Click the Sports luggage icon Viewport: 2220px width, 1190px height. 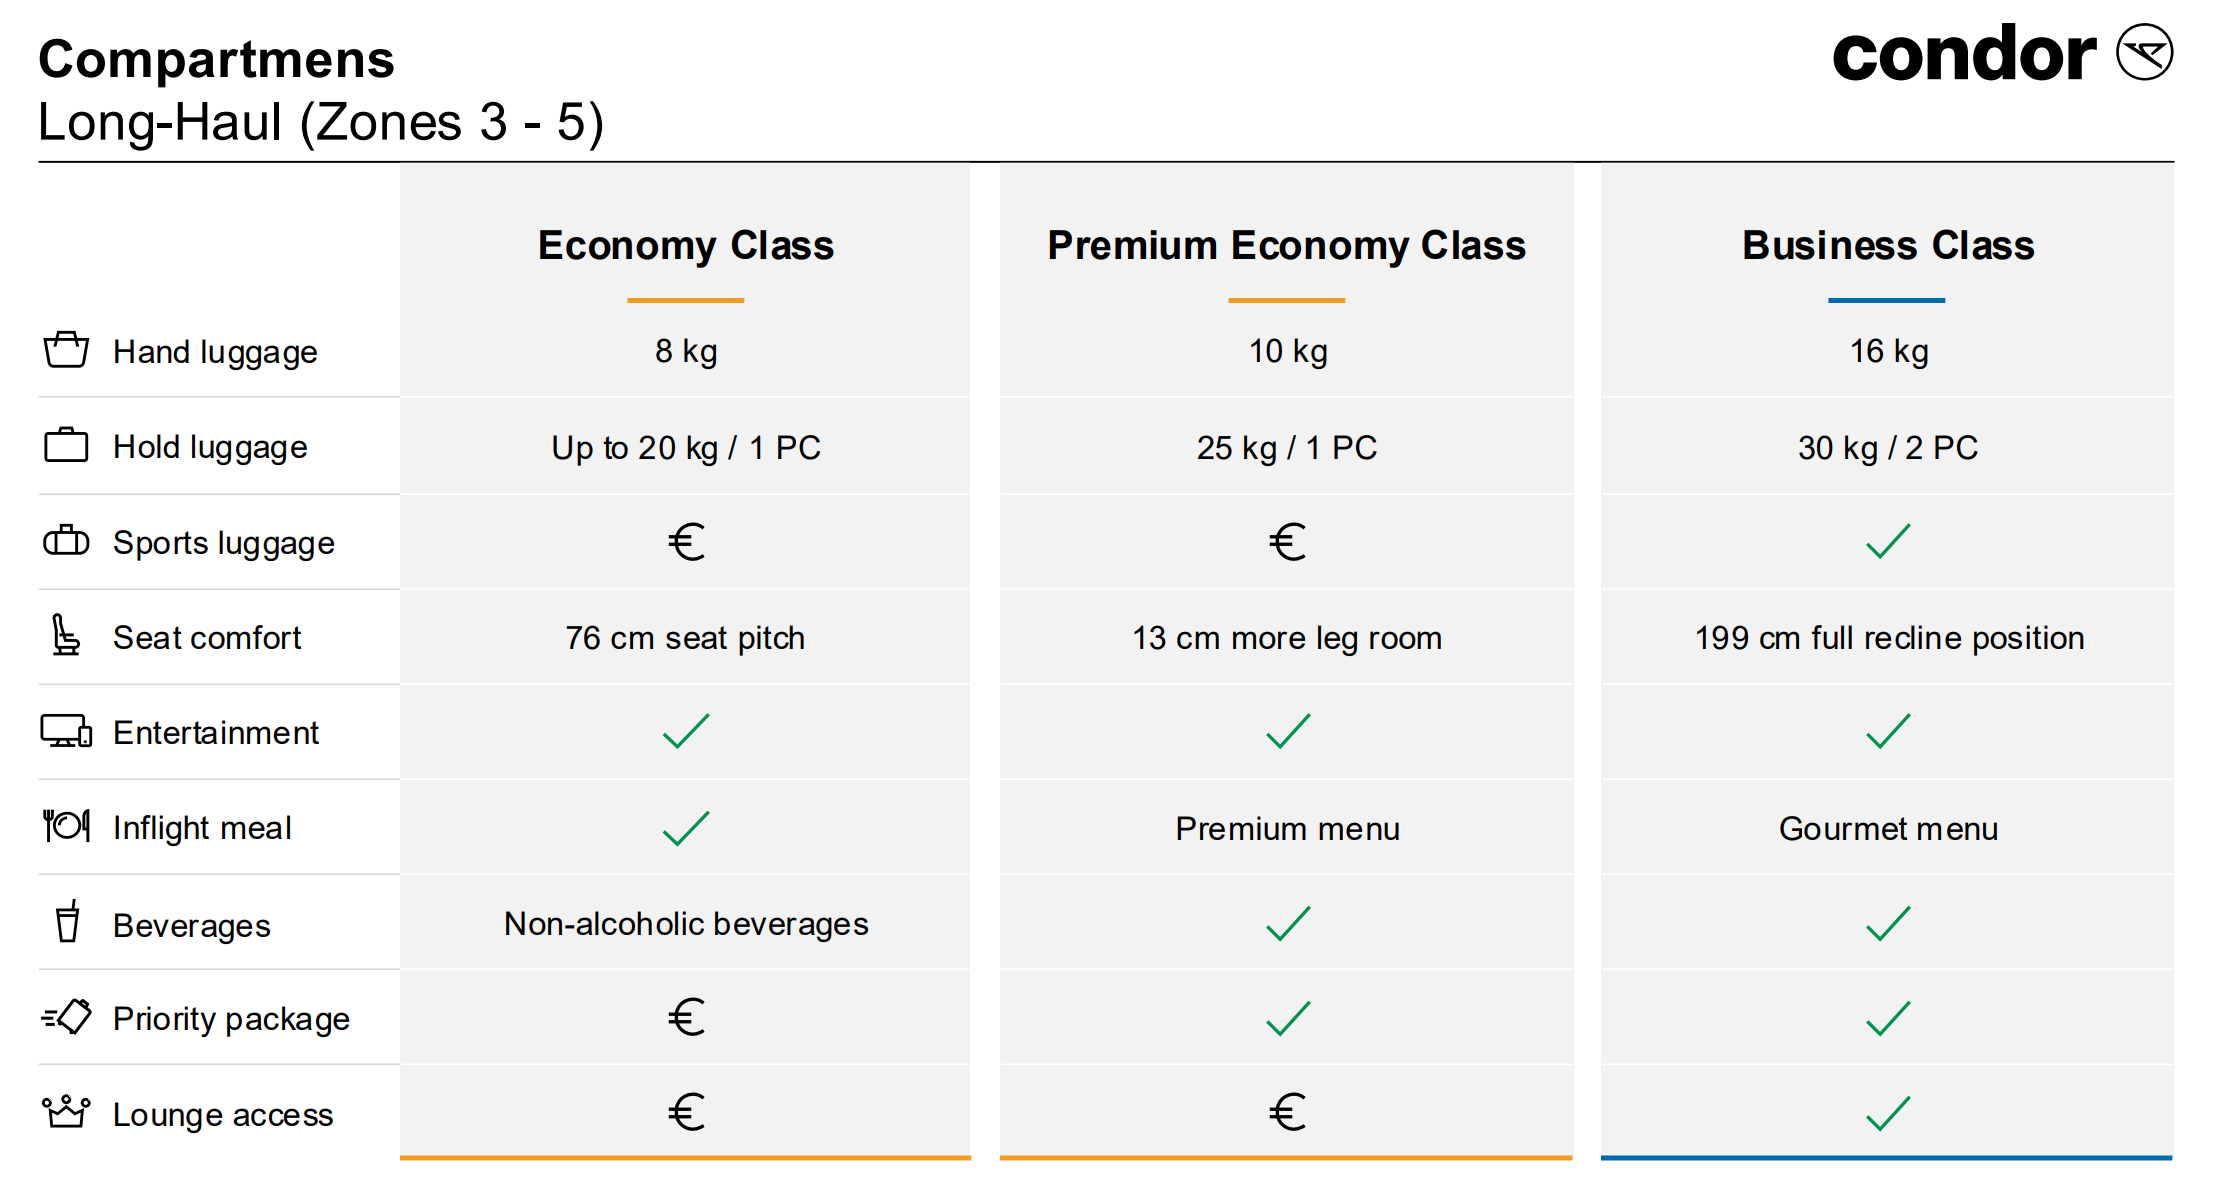point(66,541)
